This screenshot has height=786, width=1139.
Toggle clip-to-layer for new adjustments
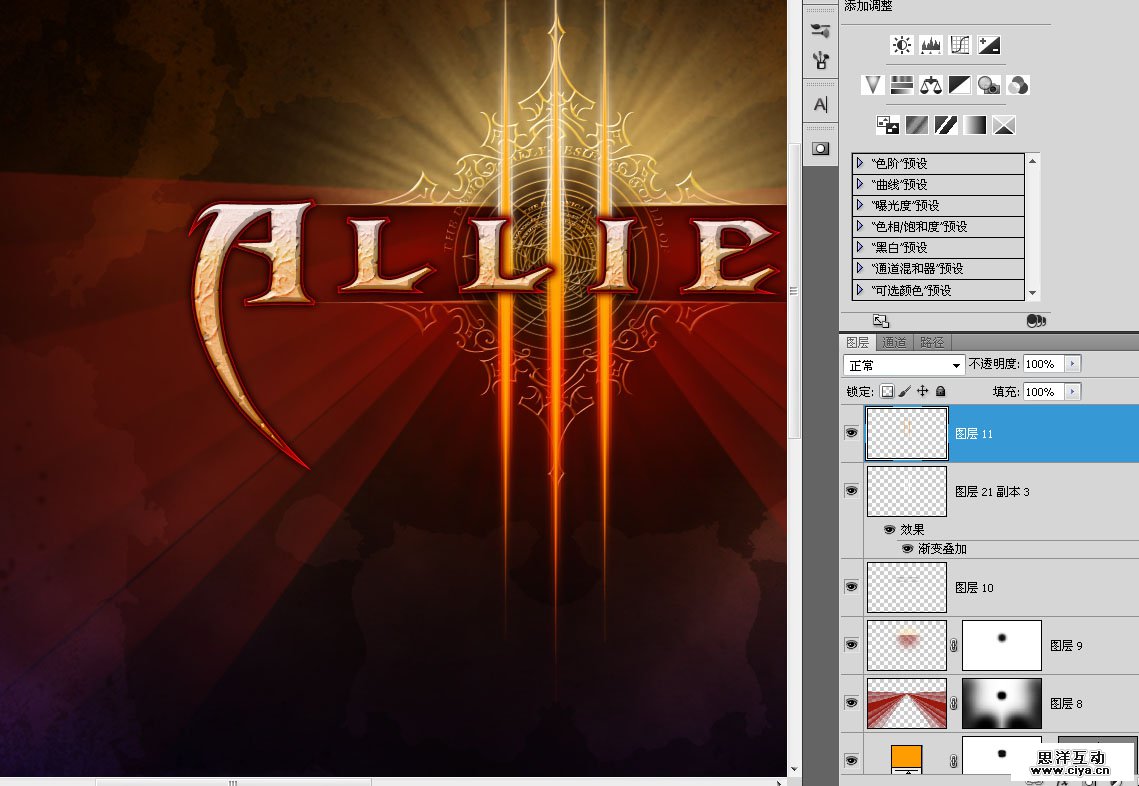[x=1036, y=321]
